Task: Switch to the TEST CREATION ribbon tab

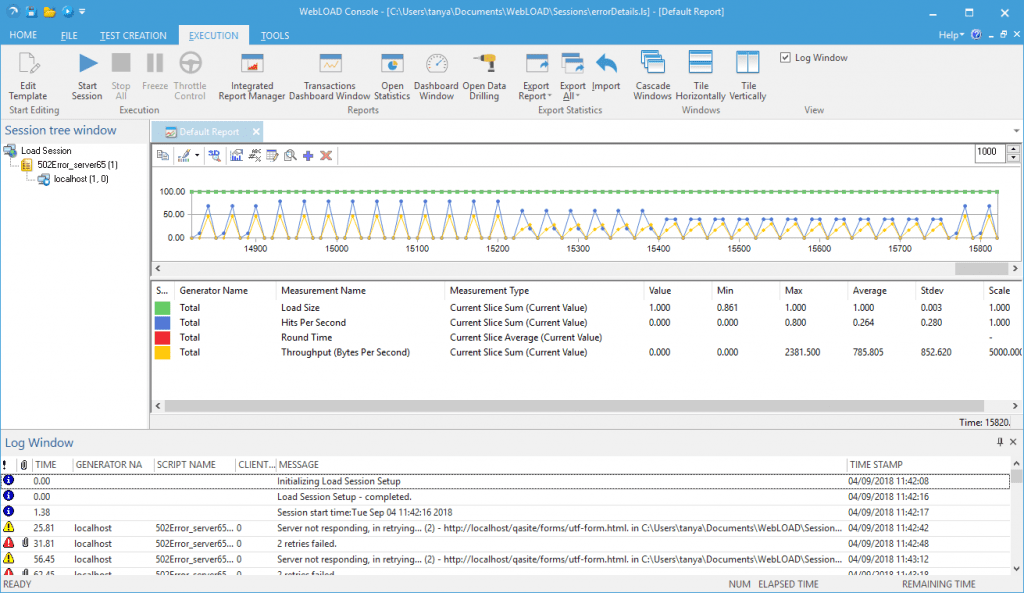Action: click(133, 36)
